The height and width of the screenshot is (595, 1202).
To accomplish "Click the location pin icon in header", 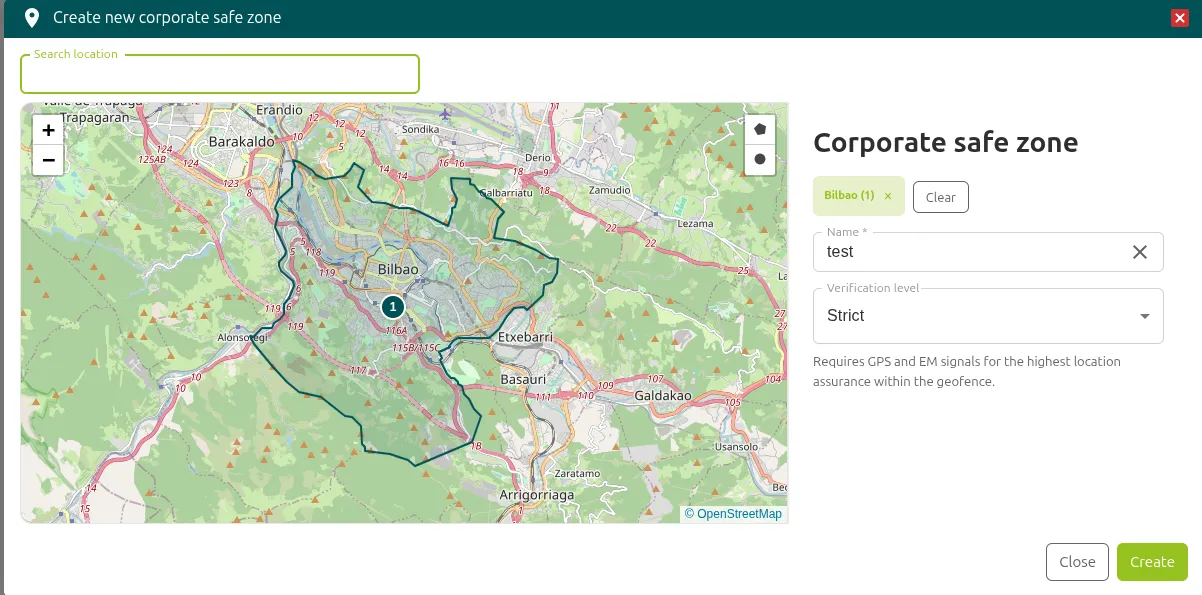I will [32, 18].
